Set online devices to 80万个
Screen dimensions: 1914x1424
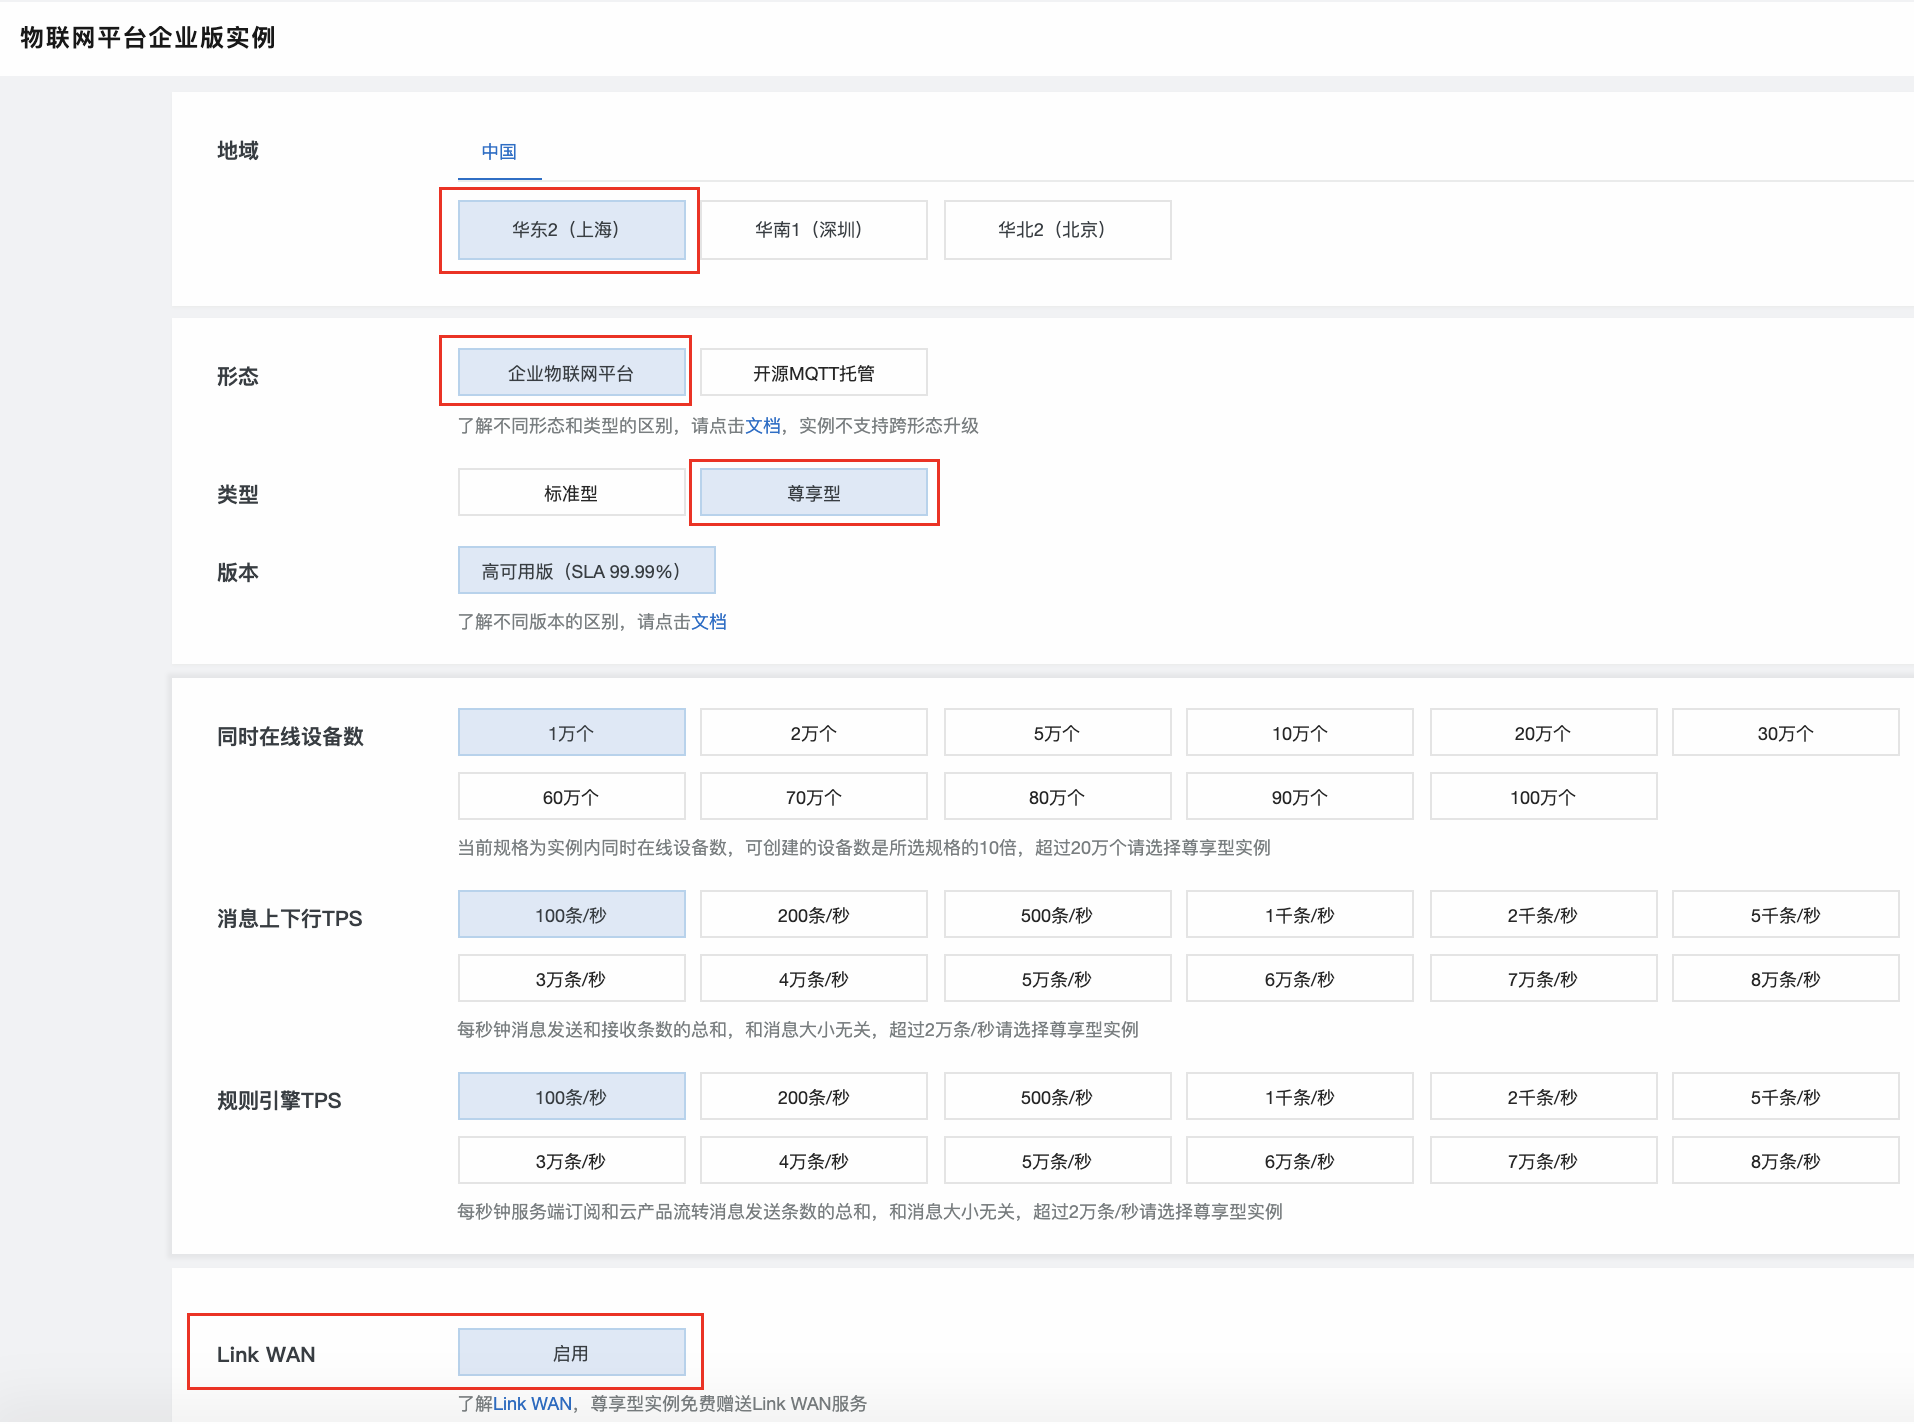pos(1057,797)
